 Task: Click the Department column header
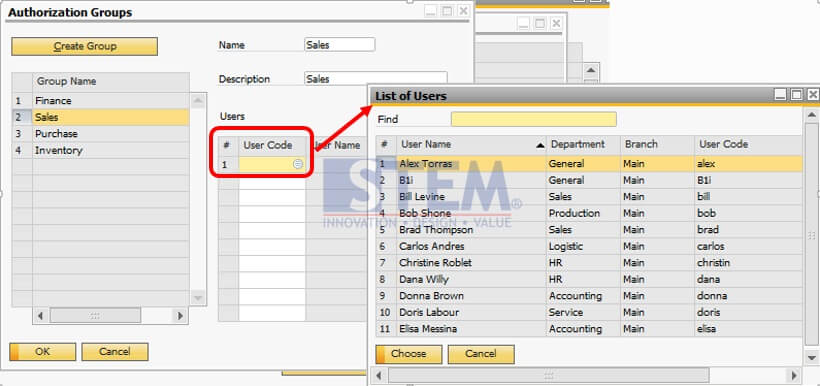point(583,144)
